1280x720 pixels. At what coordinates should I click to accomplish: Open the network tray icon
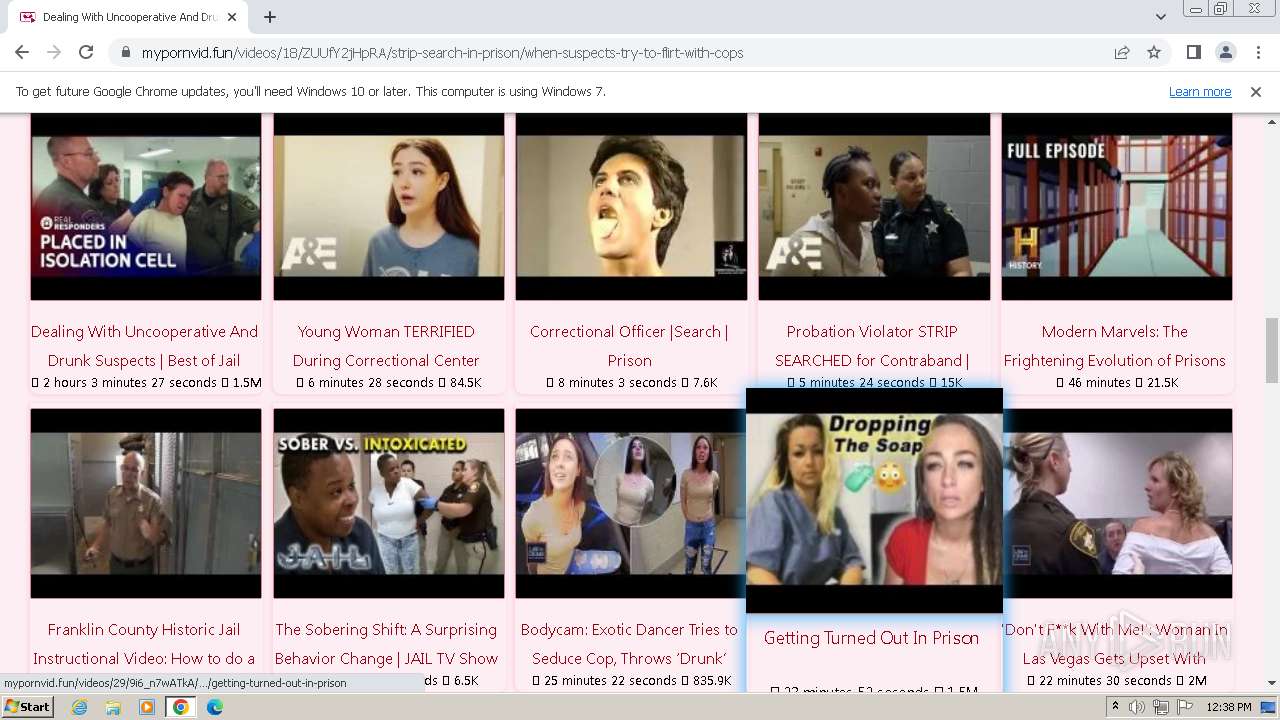click(1161, 707)
